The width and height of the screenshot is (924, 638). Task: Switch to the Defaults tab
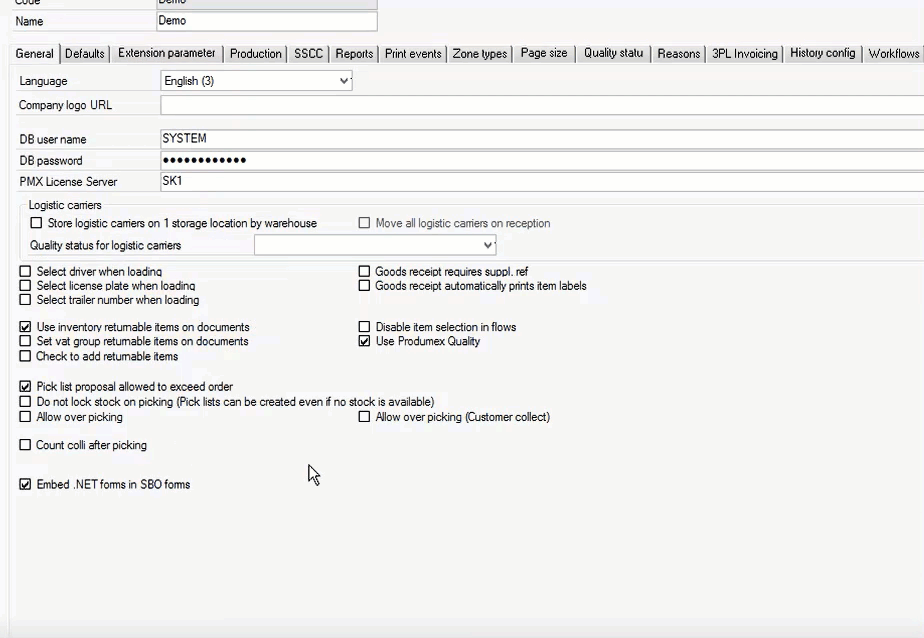pyautogui.click(x=85, y=54)
